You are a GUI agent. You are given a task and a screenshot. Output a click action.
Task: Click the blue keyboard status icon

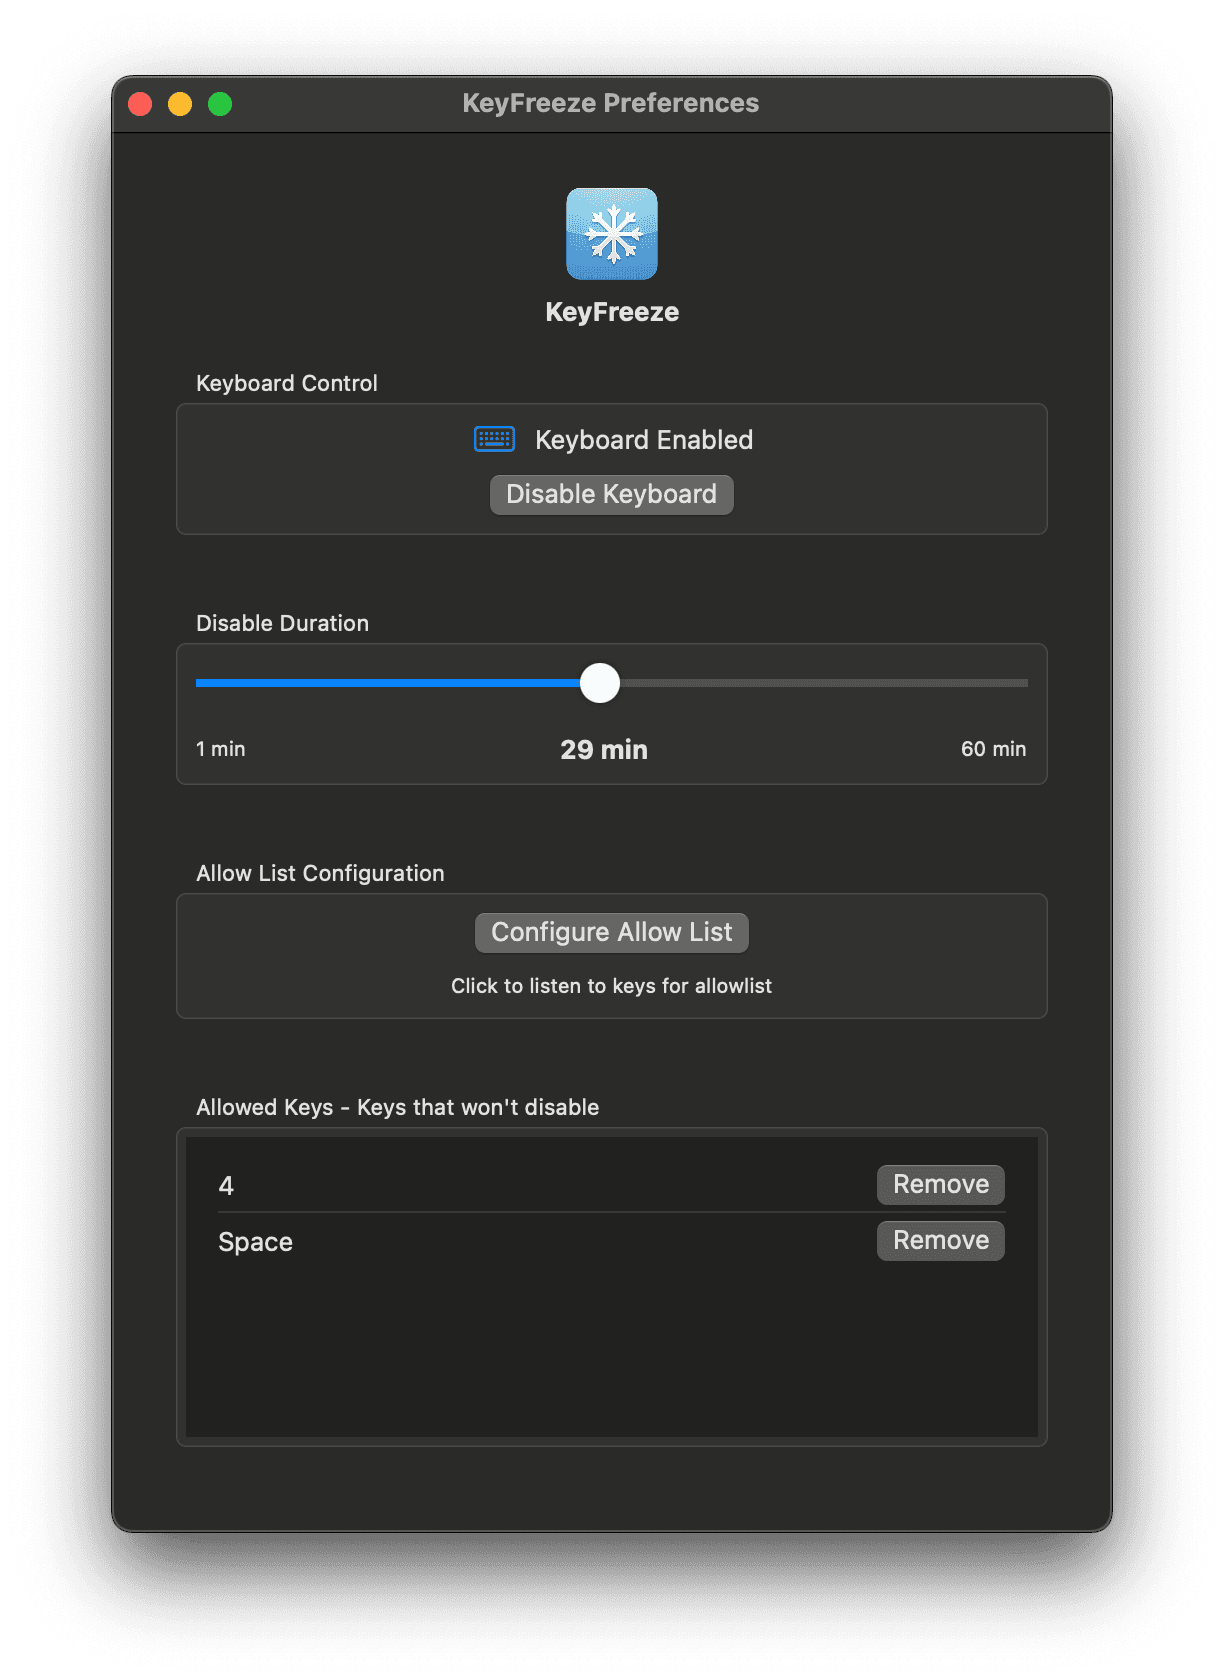tap(494, 439)
